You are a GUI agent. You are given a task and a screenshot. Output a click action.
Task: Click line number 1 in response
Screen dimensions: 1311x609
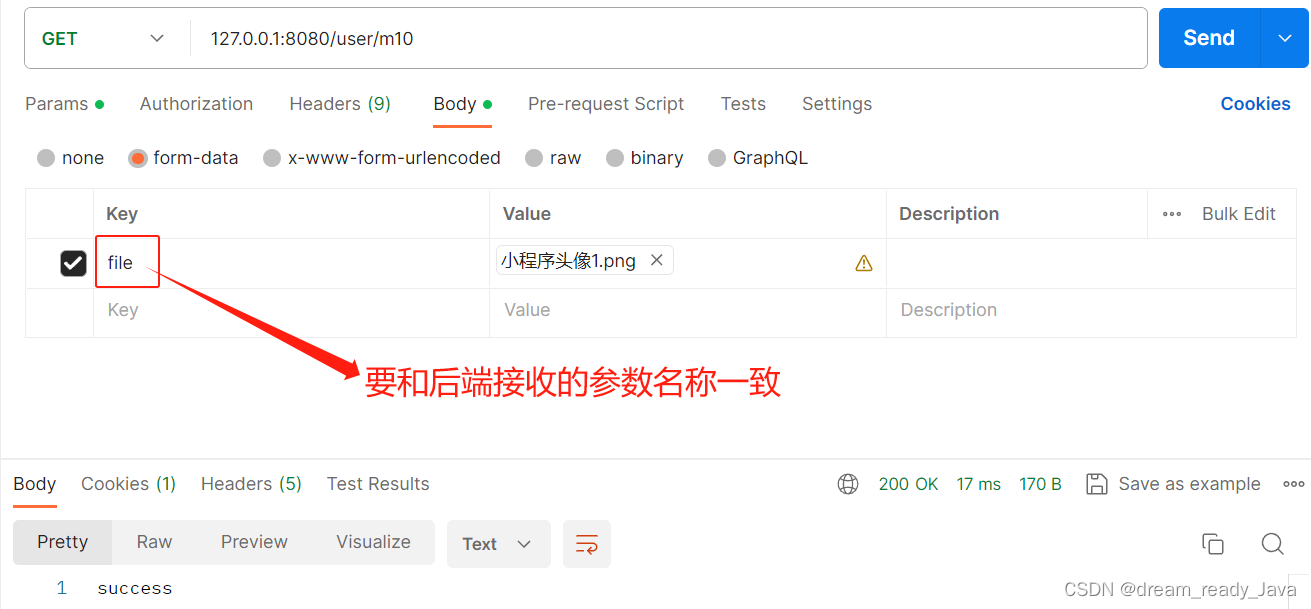[x=61, y=588]
